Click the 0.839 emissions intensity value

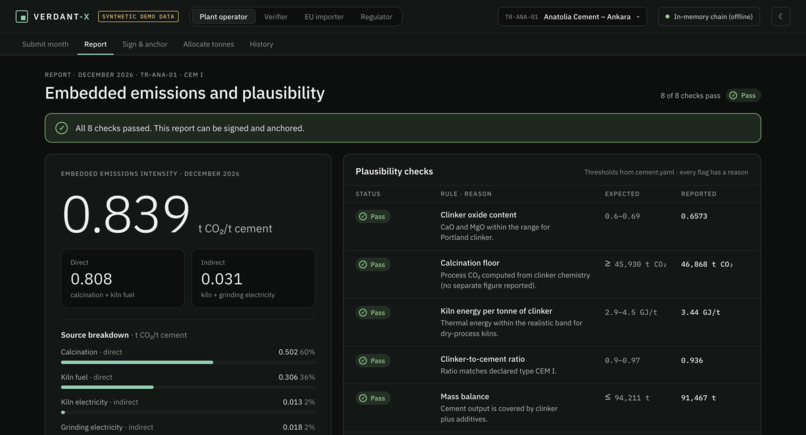tap(126, 213)
